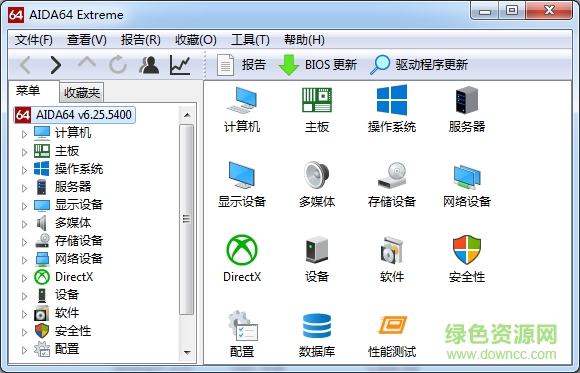The image size is (580, 373).
Task: Click the 报告 report button
Action: 242,65
